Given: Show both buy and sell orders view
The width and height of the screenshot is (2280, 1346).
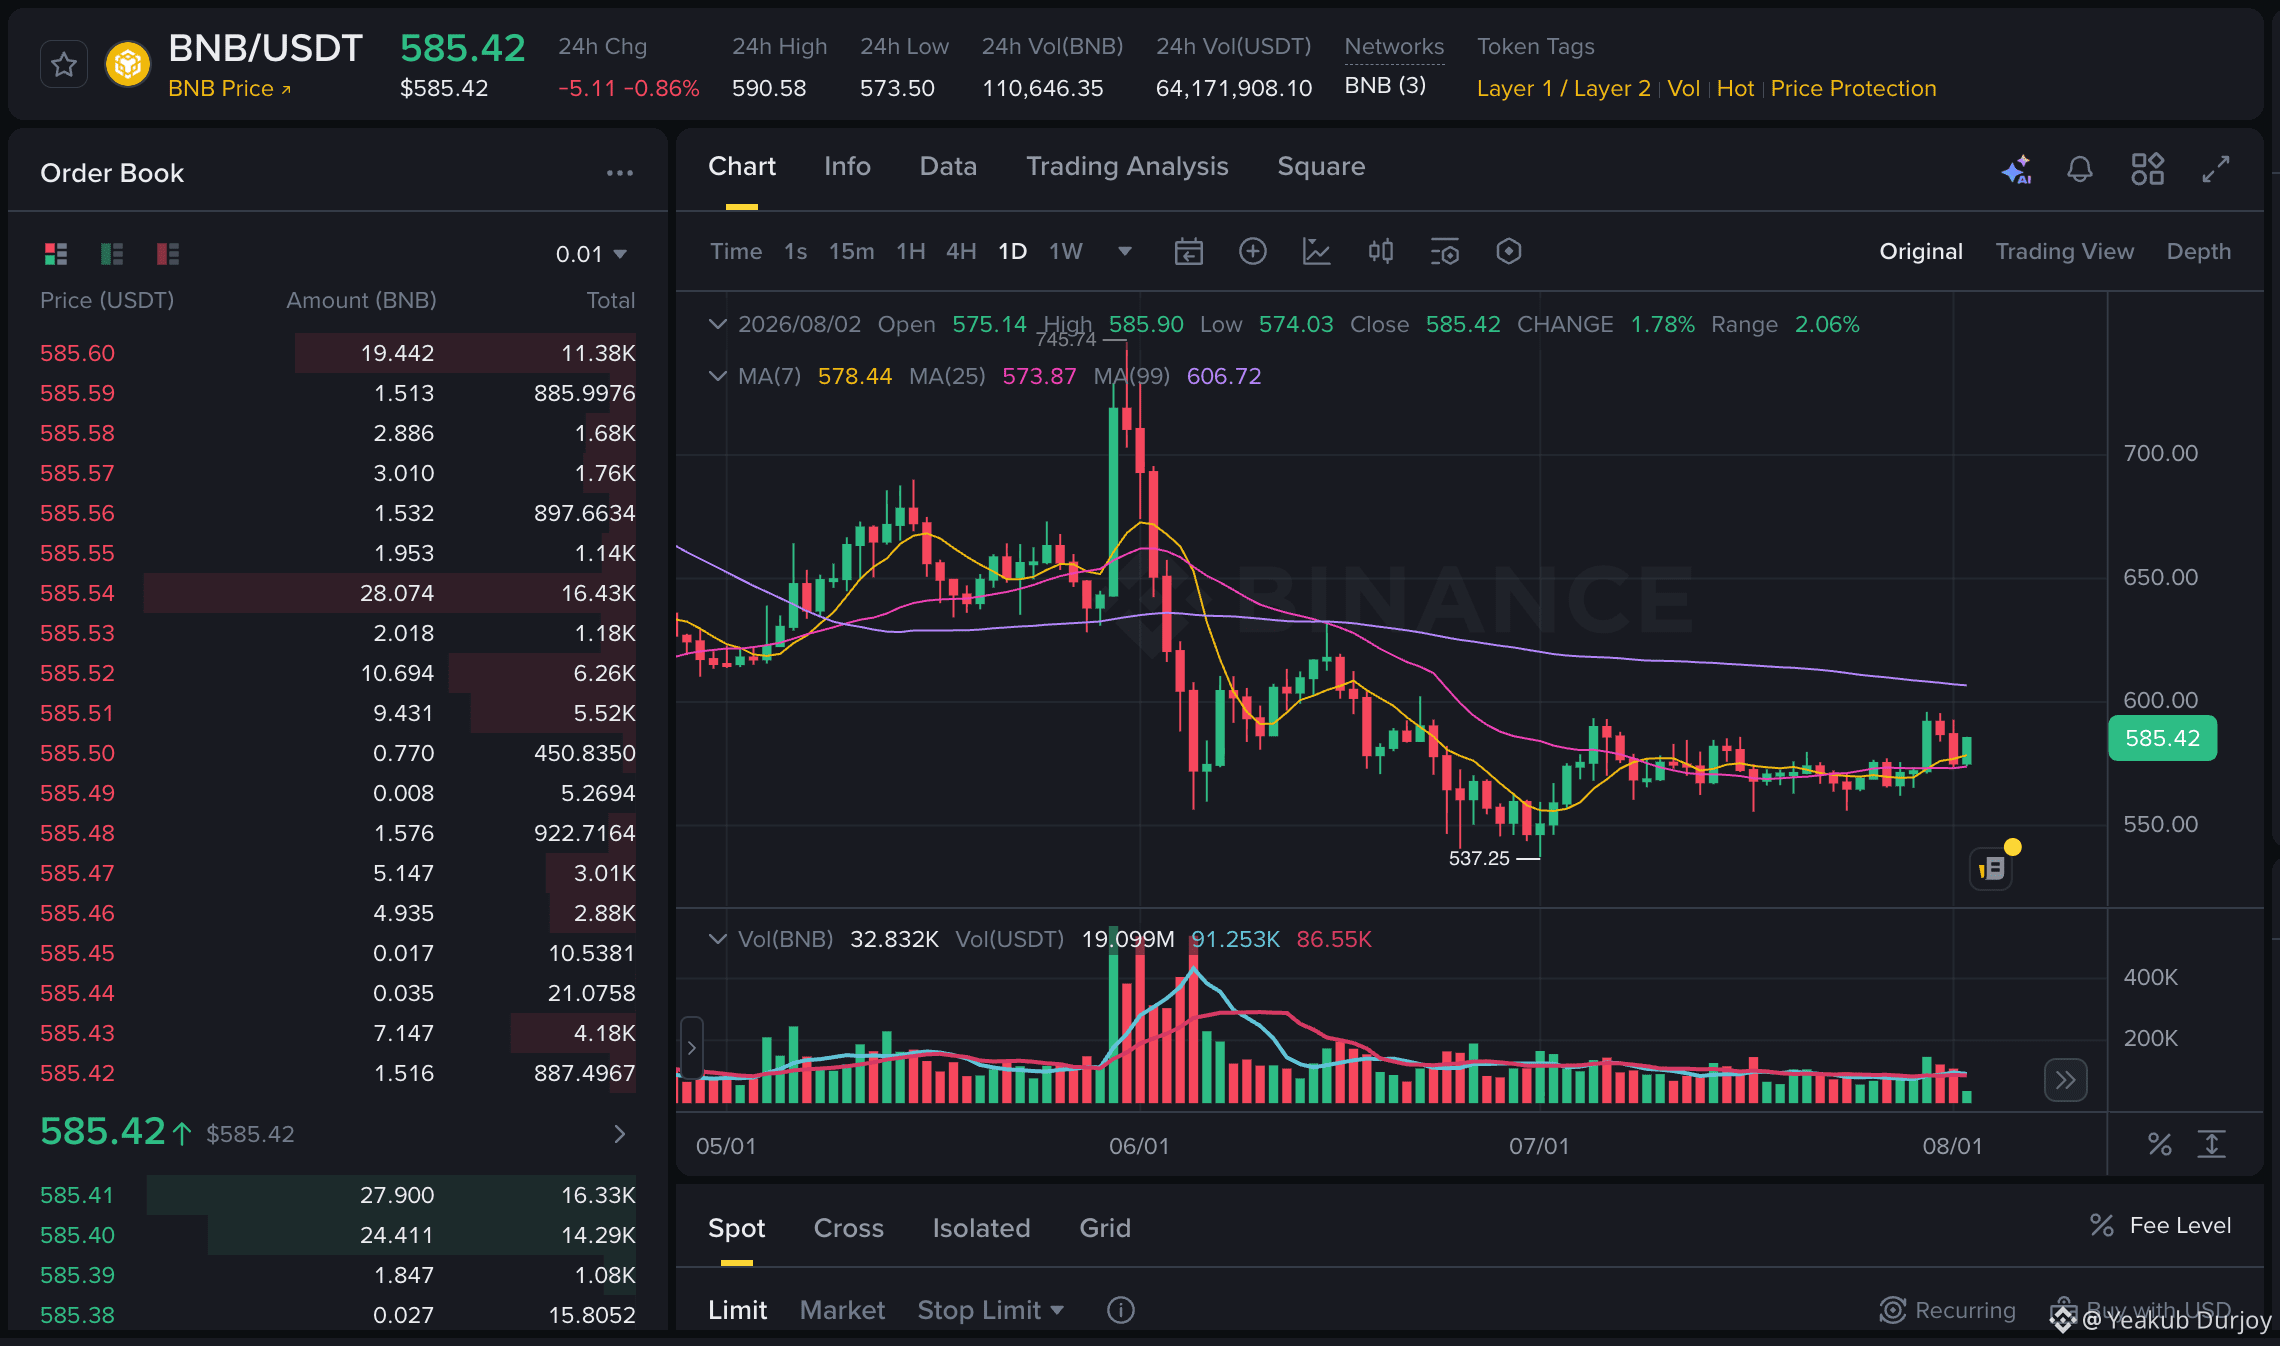Looking at the screenshot, I should coord(56,254).
